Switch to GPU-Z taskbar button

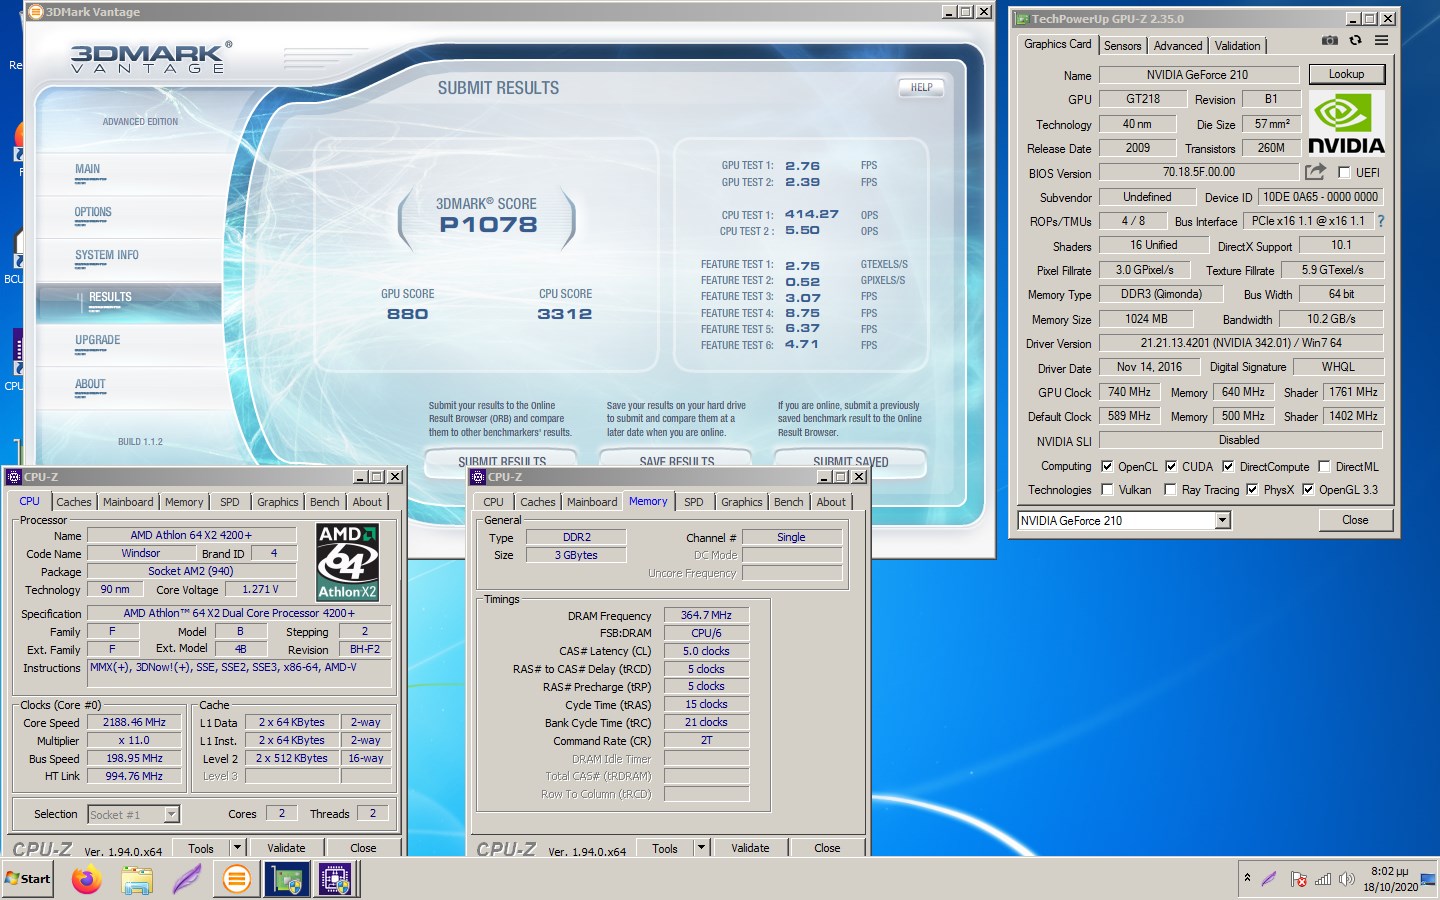coord(287,879)
